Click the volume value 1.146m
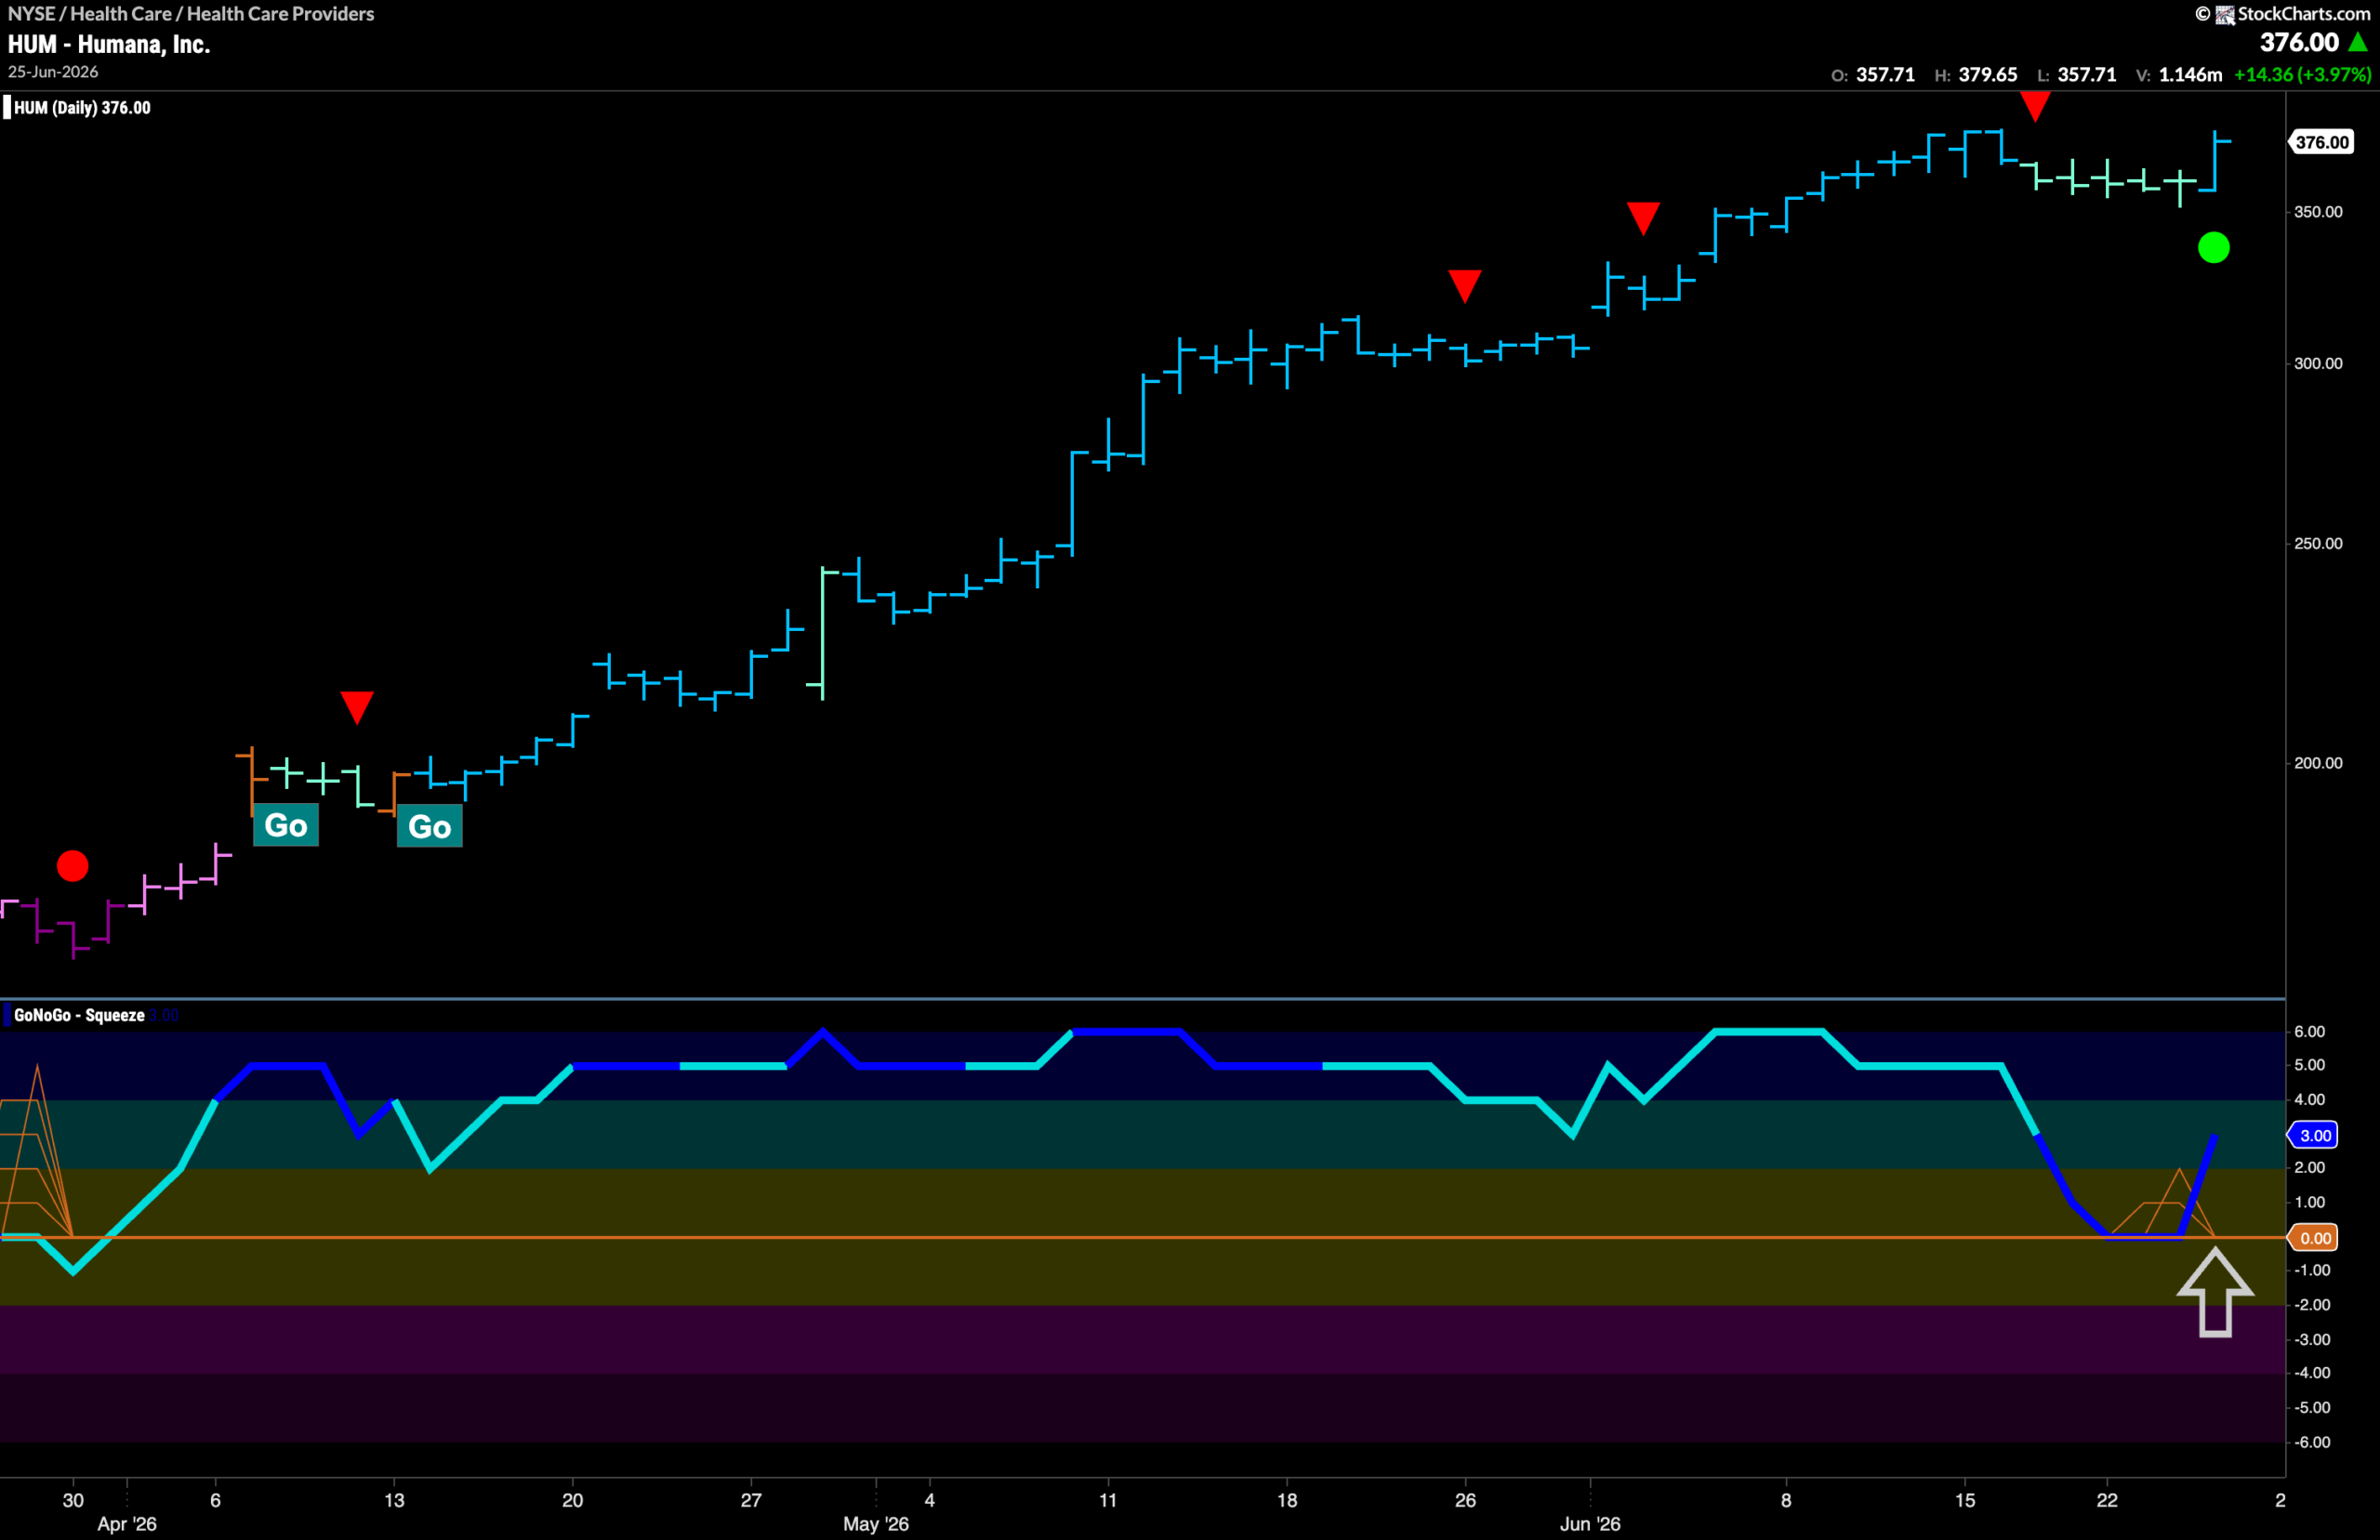The width and height of the screenshot is (2380, 1540). tap(2190, 75)
